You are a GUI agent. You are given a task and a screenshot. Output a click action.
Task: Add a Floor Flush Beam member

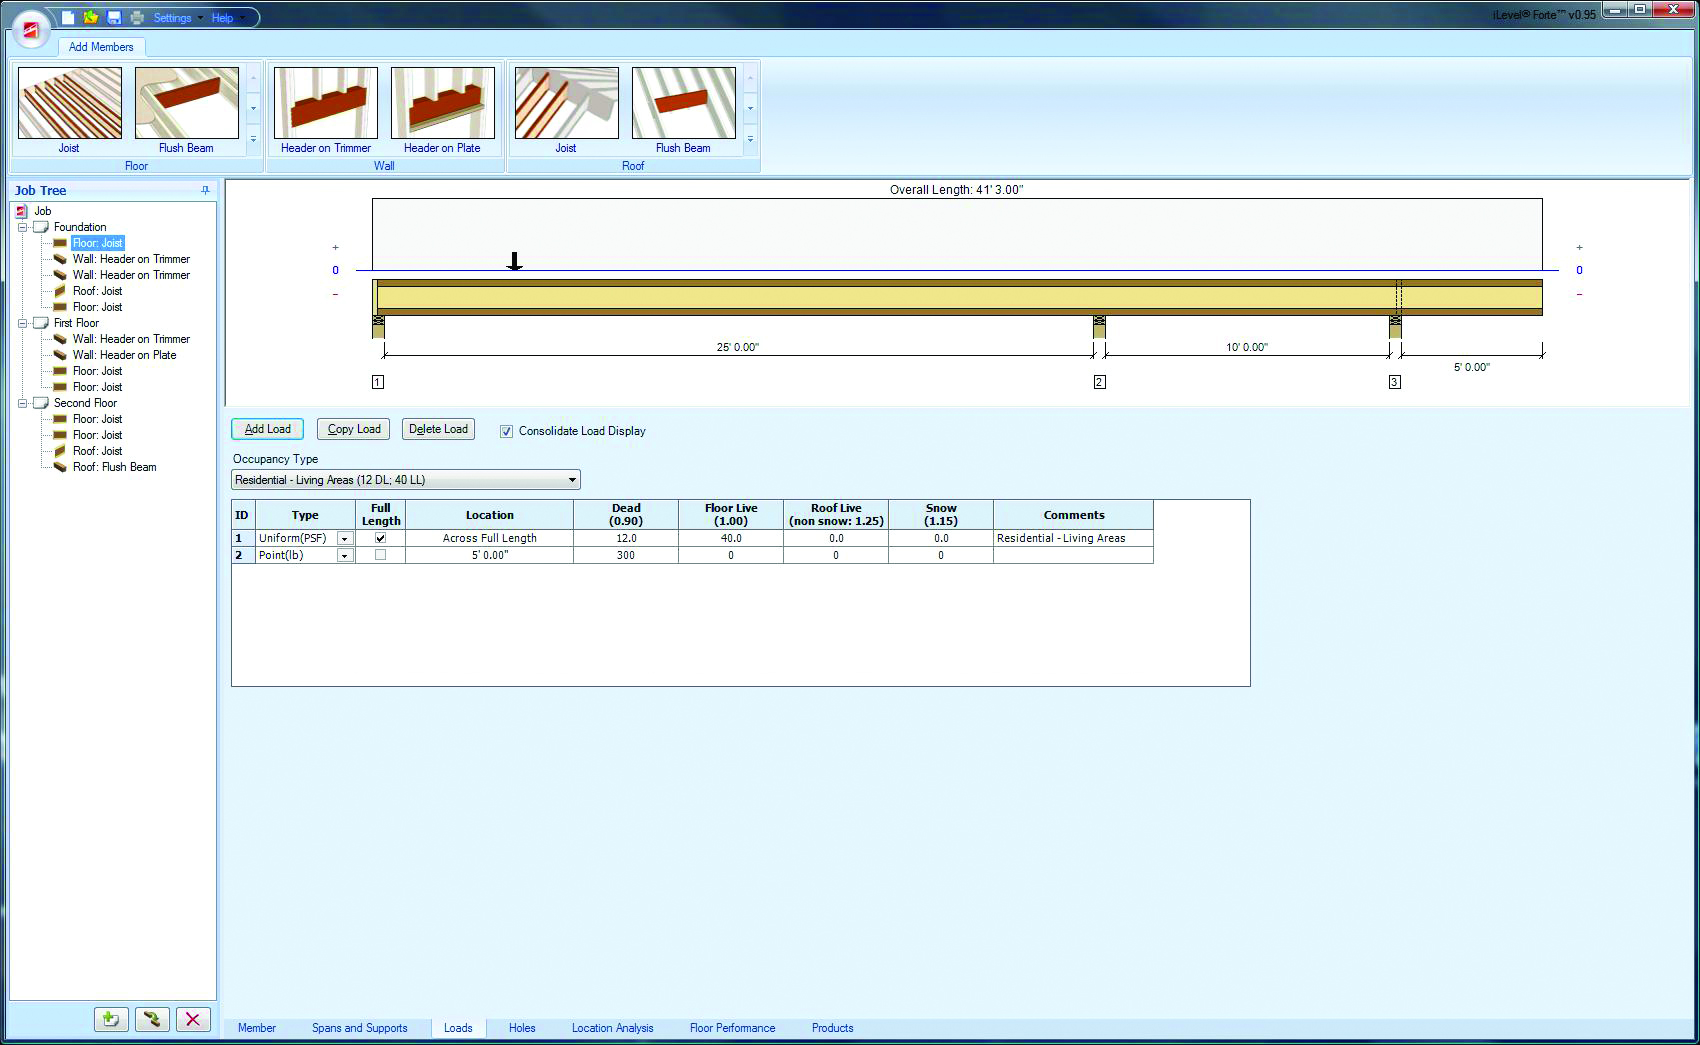point(186,111)
